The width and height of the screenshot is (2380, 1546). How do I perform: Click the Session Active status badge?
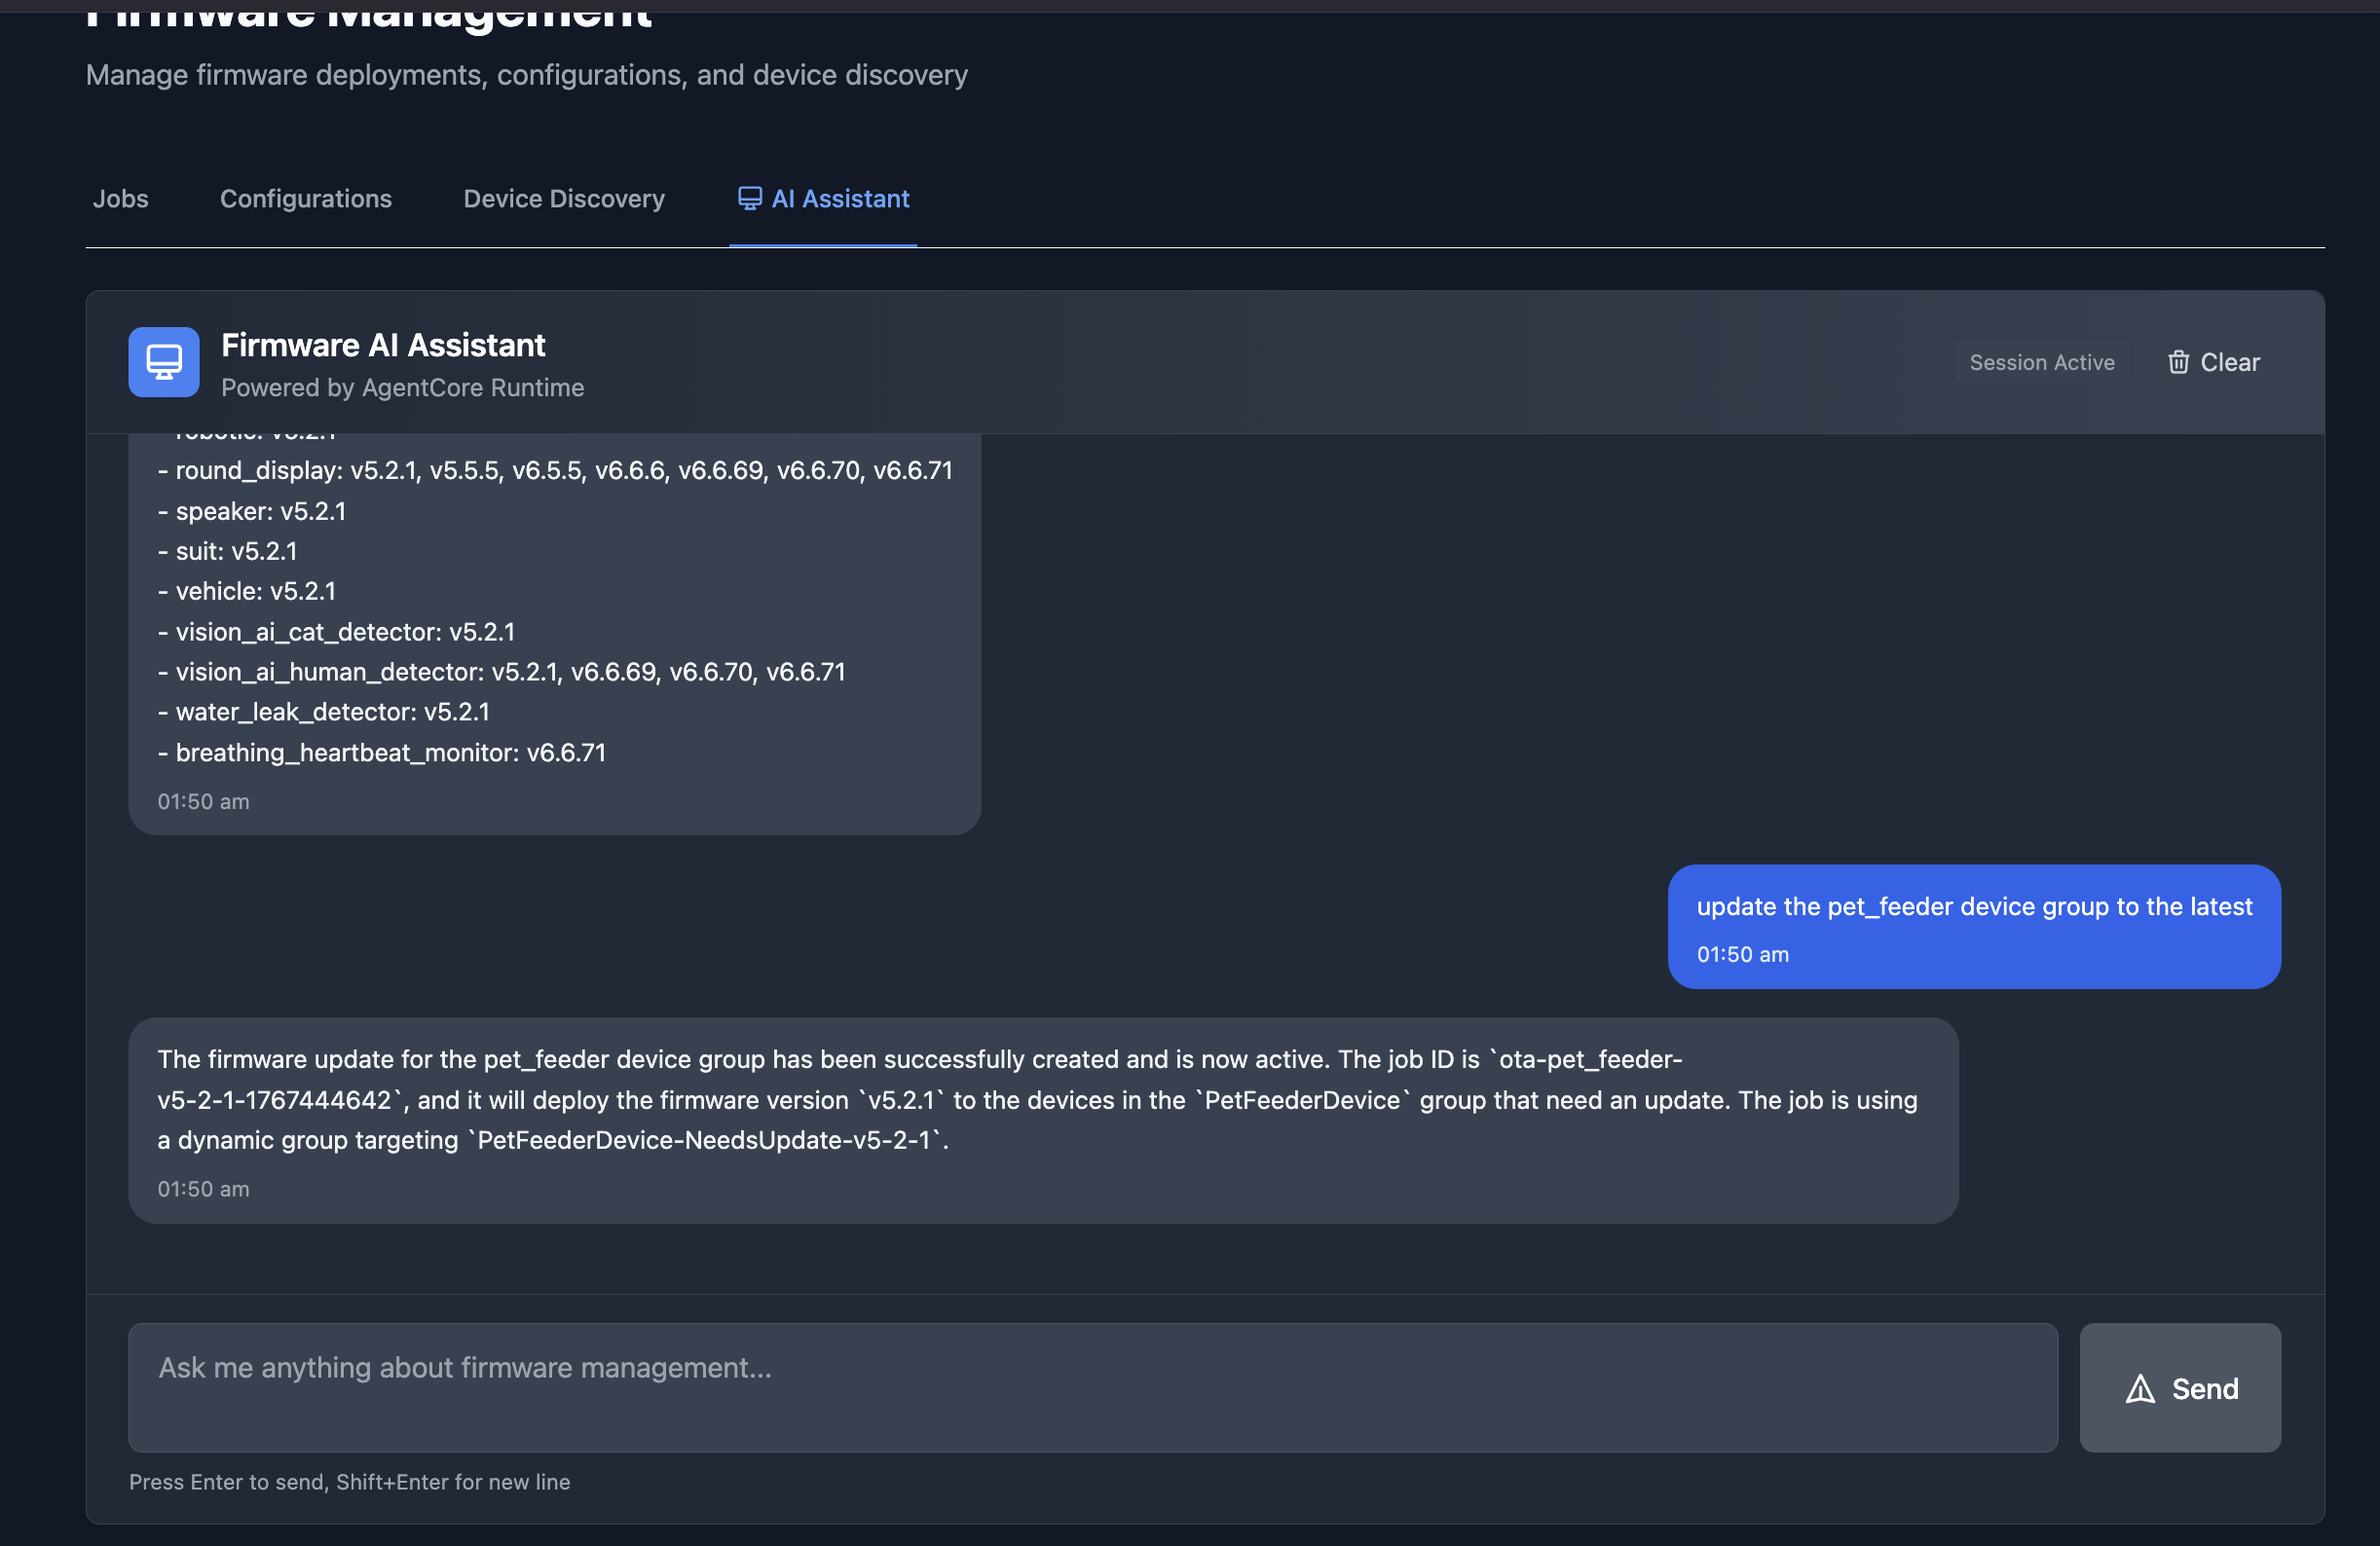coord(2041,362)
